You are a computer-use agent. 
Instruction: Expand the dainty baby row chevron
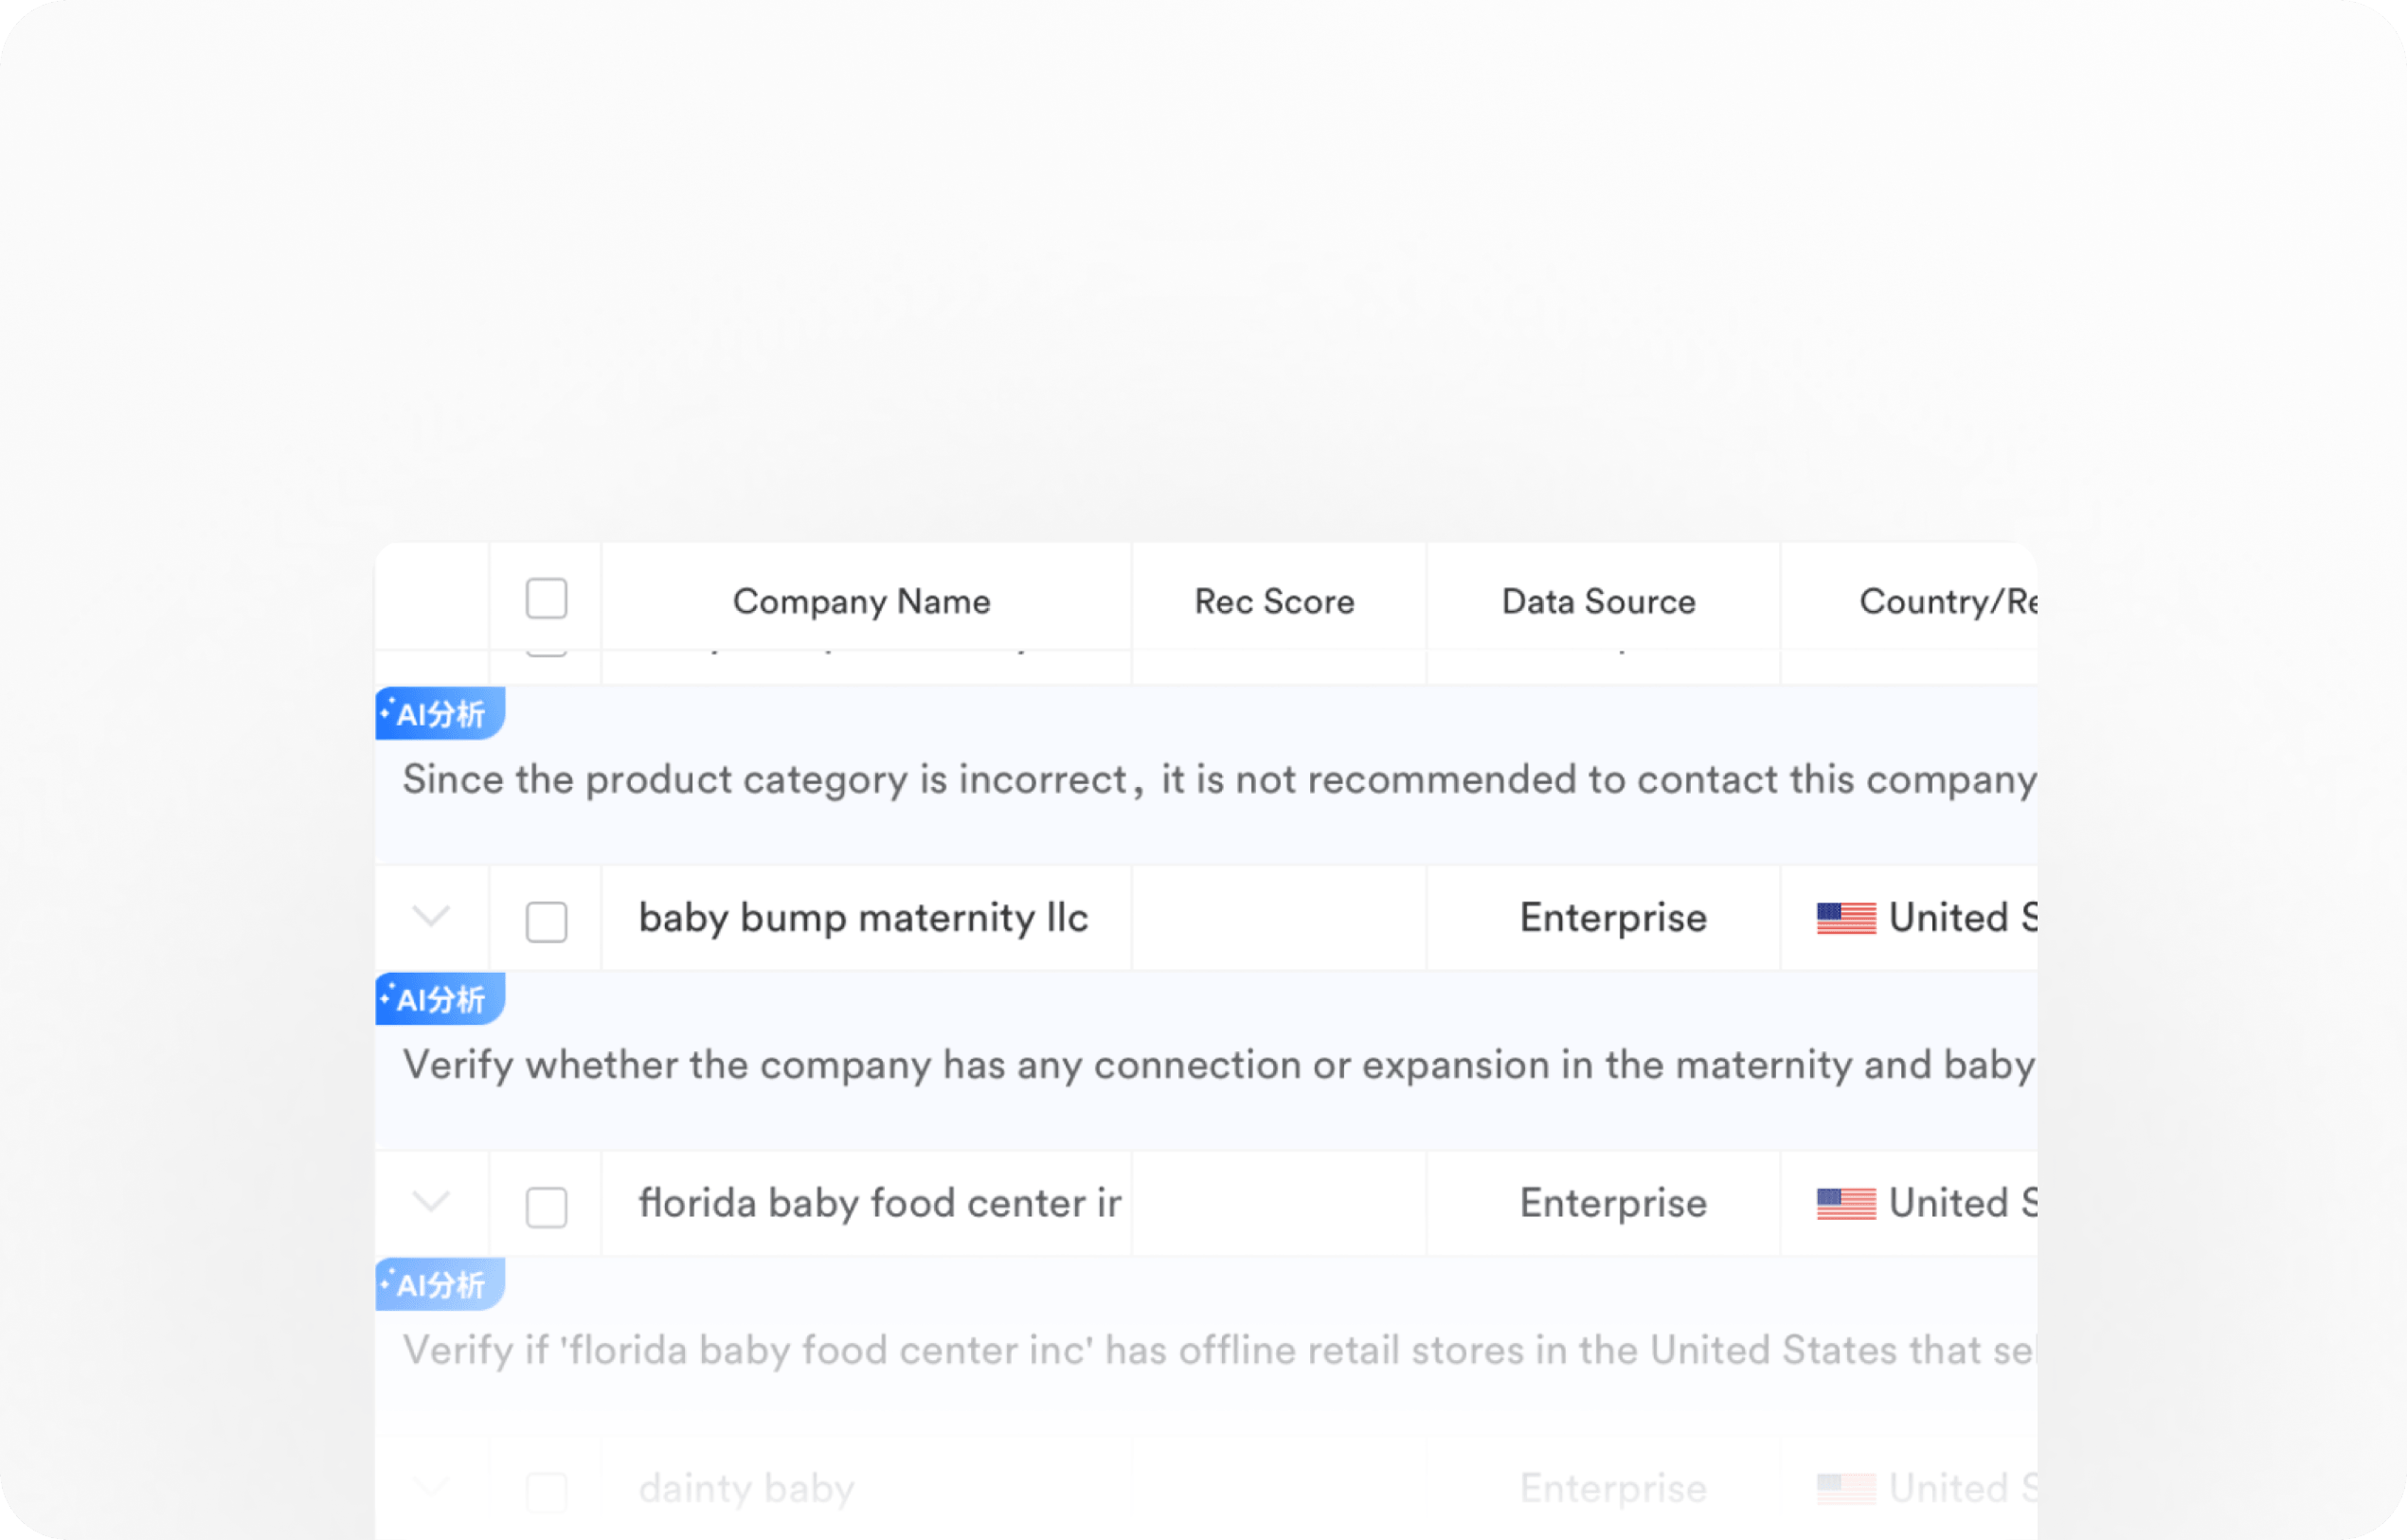click(431, 1487)
